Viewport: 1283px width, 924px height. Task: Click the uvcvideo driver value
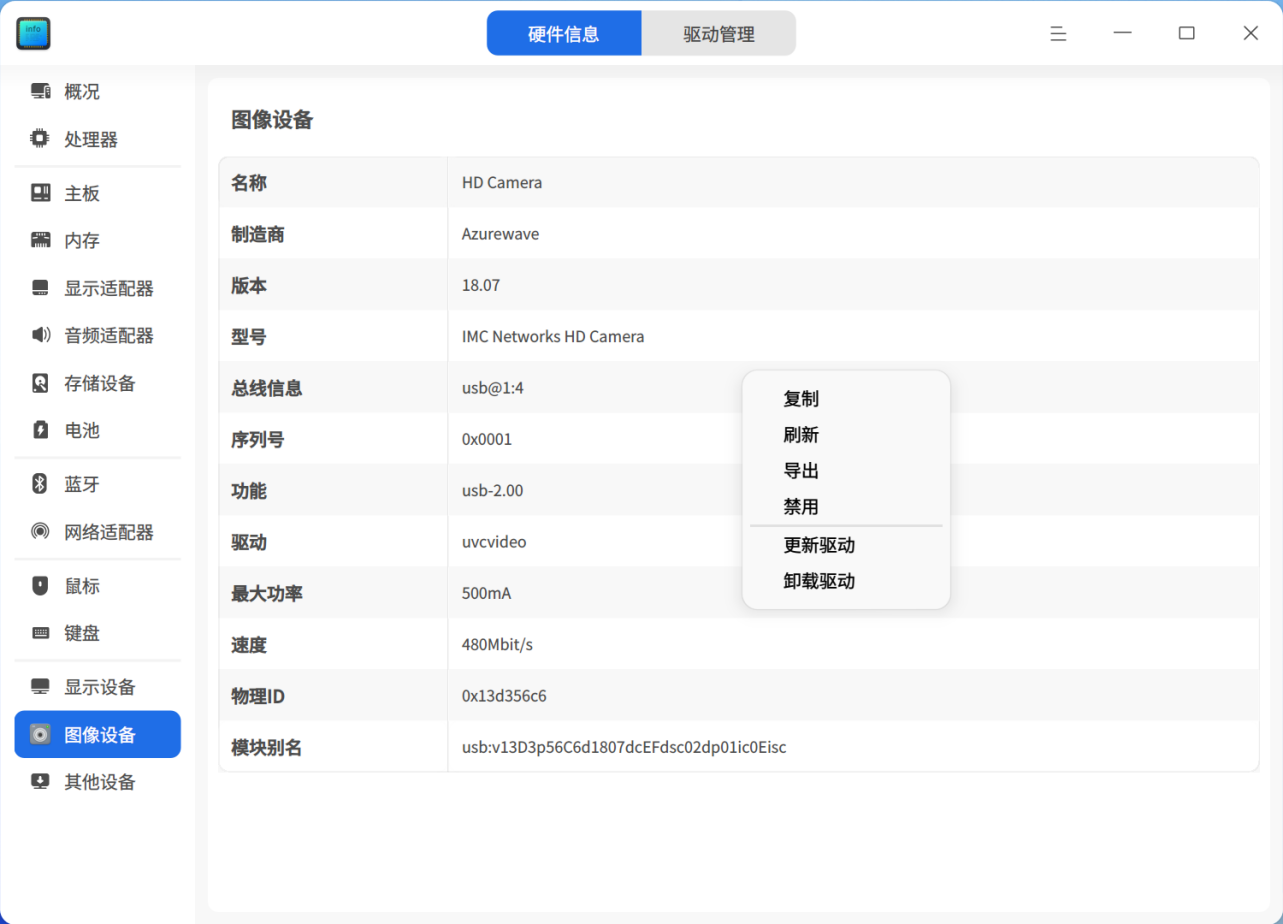(x=494, y=542)
